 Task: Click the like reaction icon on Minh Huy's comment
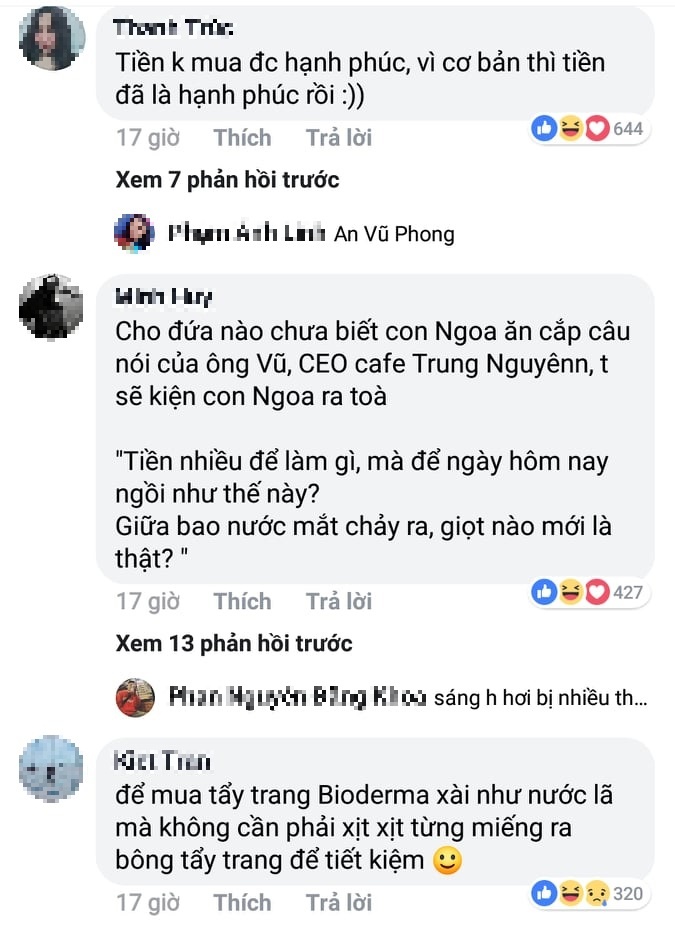[x=545, y=593]
